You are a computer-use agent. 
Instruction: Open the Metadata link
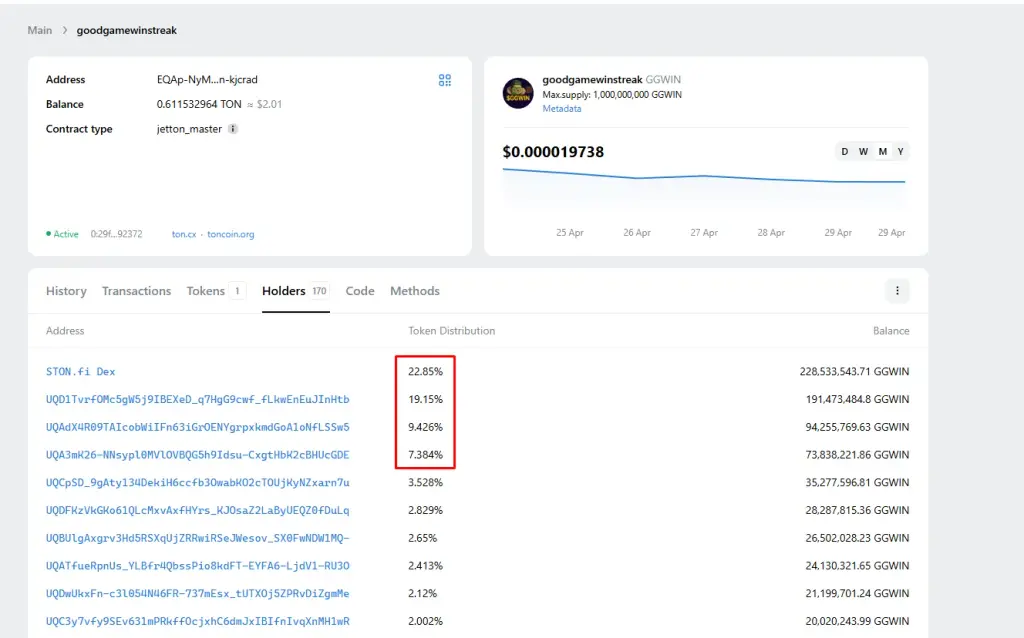pyautogui.click(x=562, y=108)
